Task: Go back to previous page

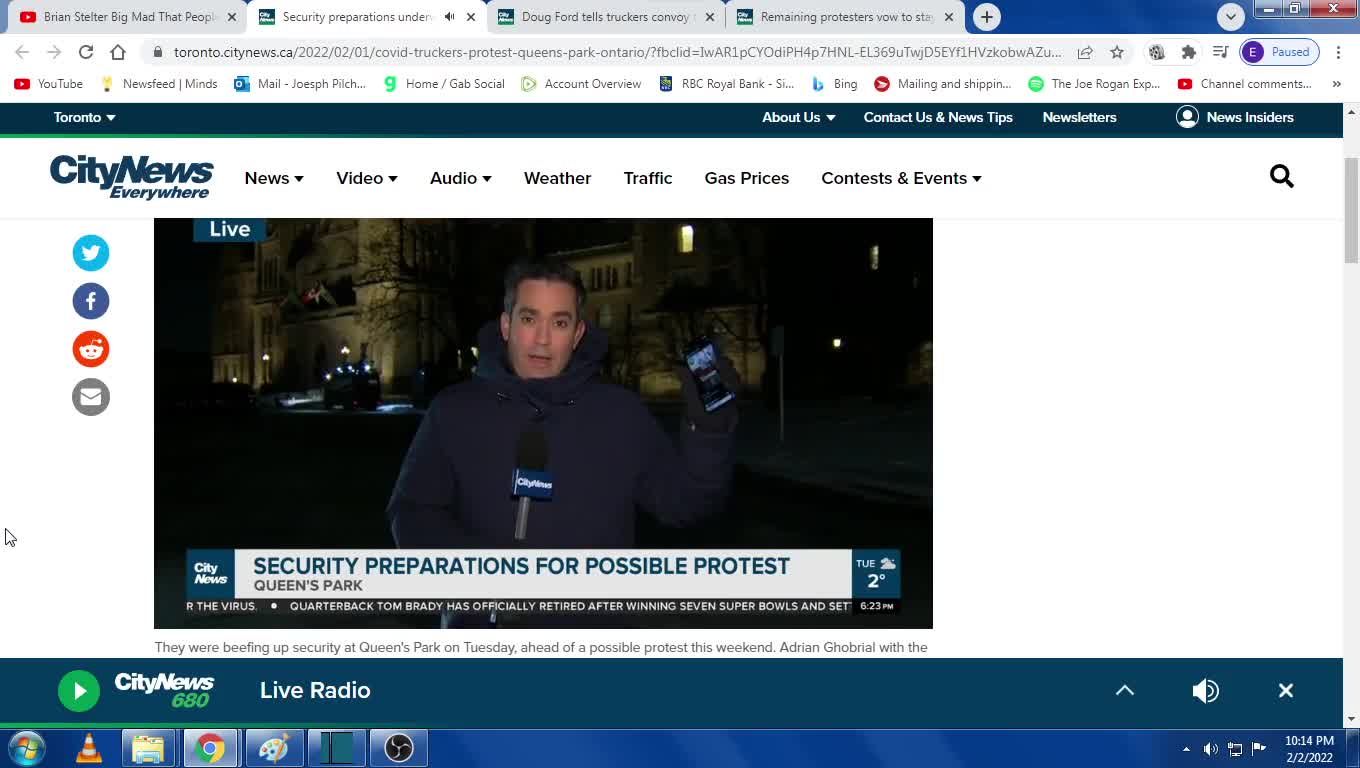Action: click(x=22, y=52)
